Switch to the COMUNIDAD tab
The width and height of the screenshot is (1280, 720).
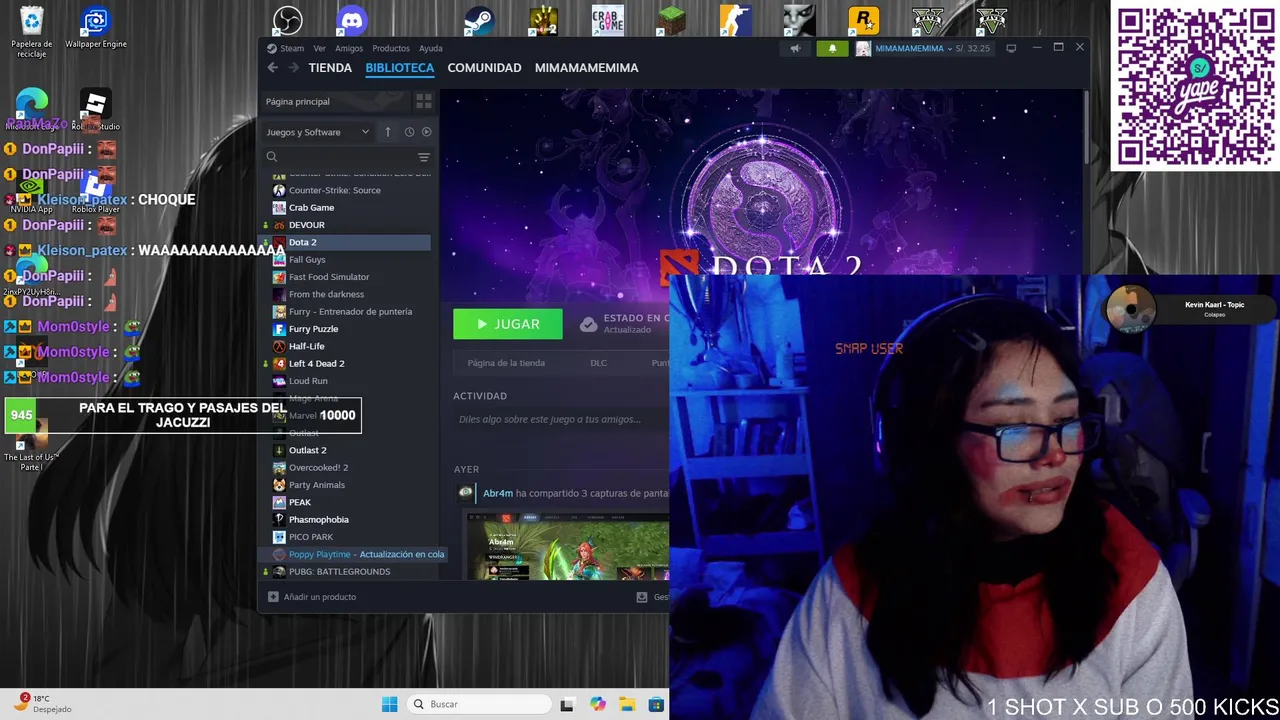(x=484, y=68)
